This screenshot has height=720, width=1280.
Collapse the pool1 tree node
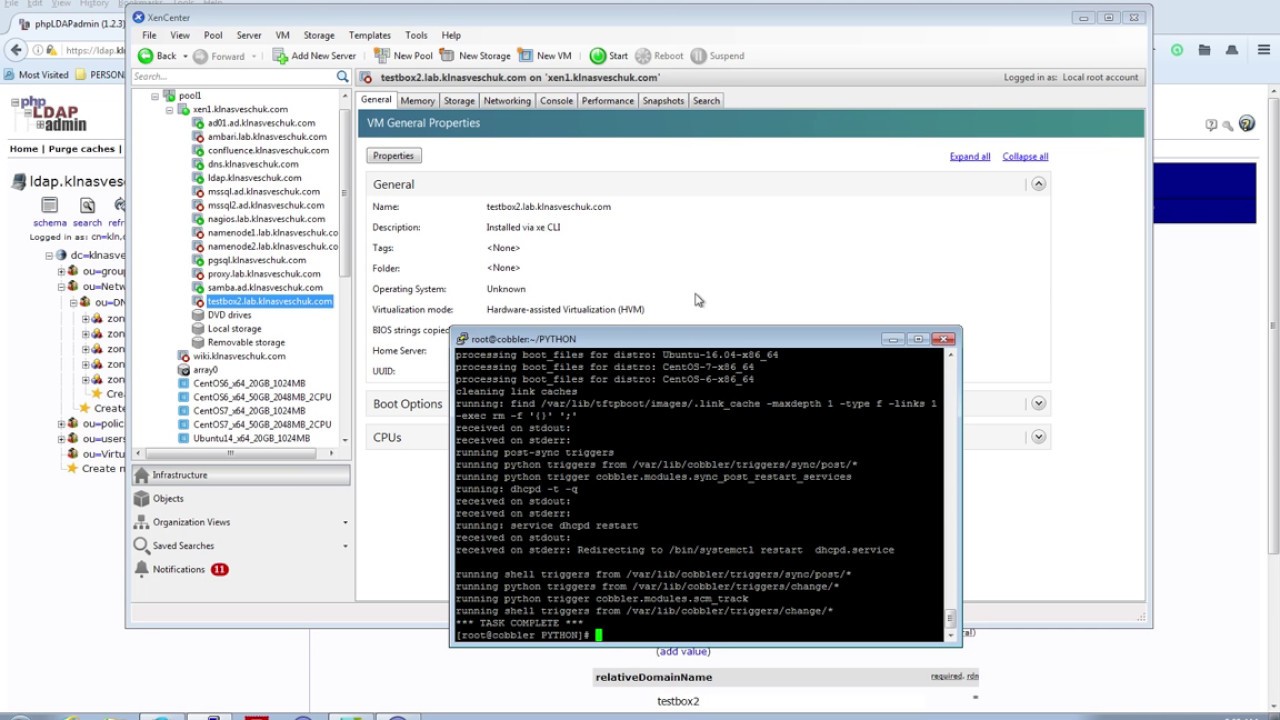(155, 96)
